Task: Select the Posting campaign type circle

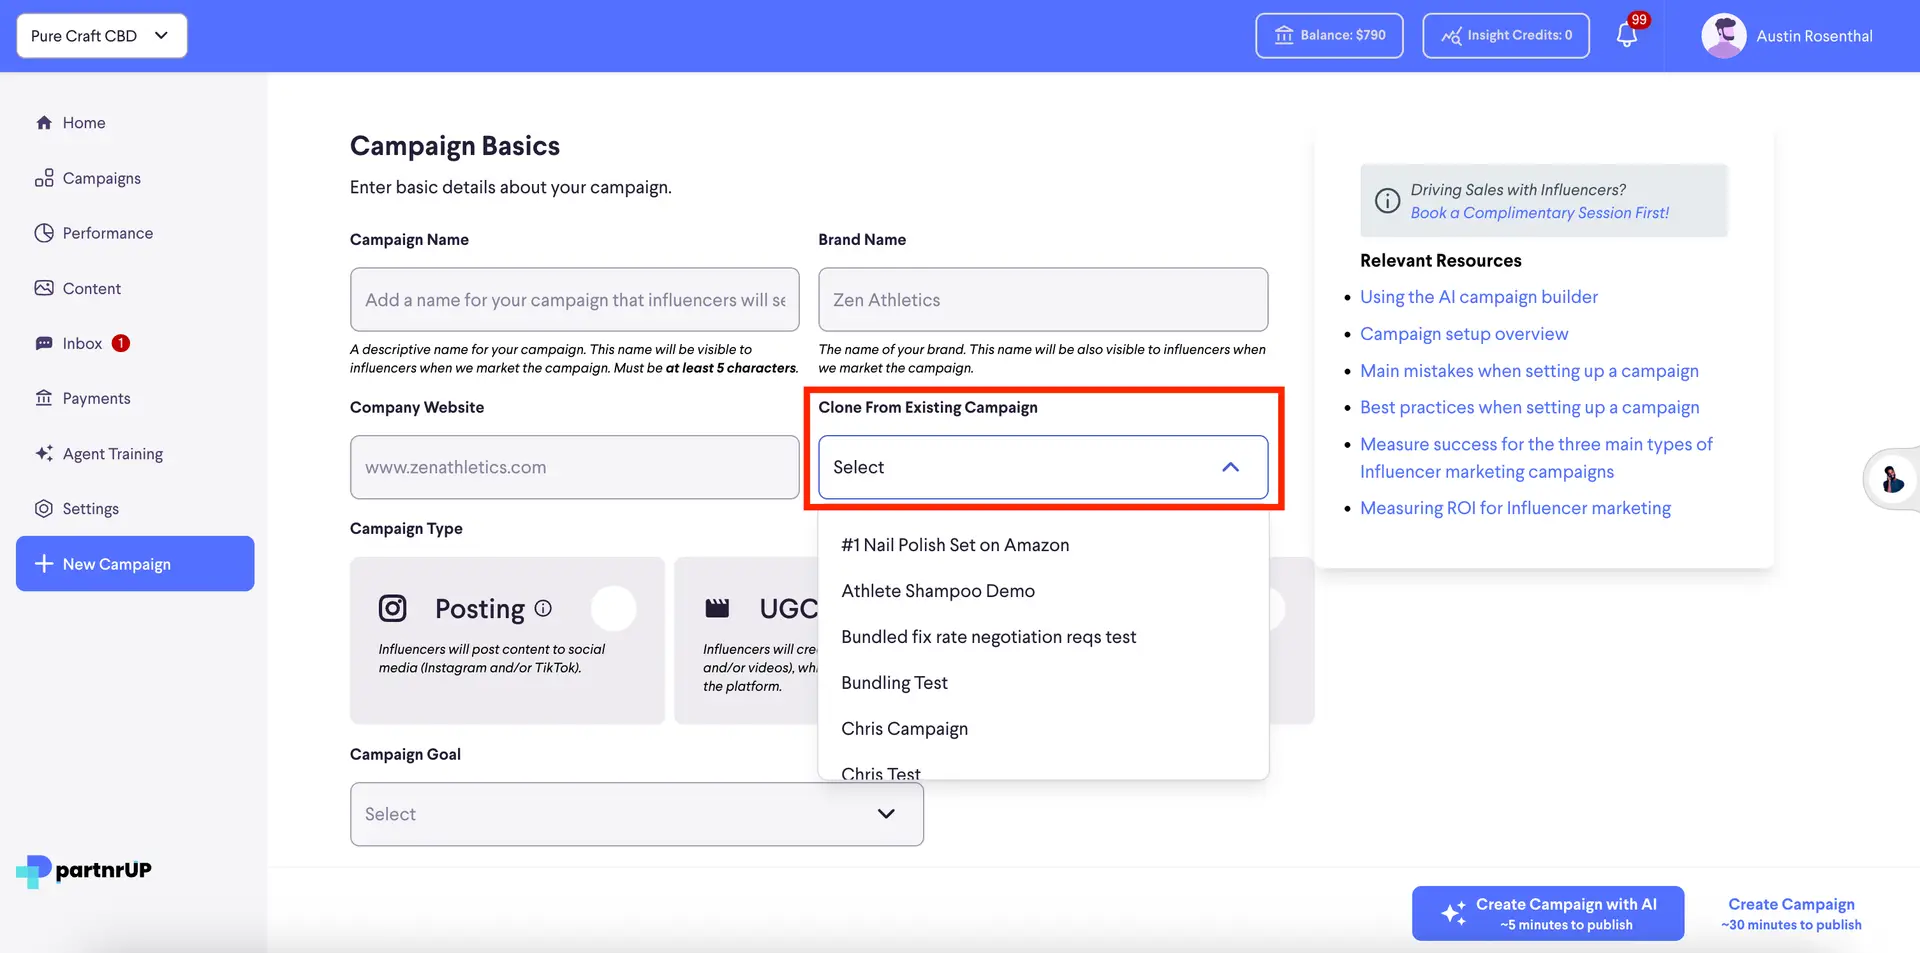Action: [x=614, y=608]
